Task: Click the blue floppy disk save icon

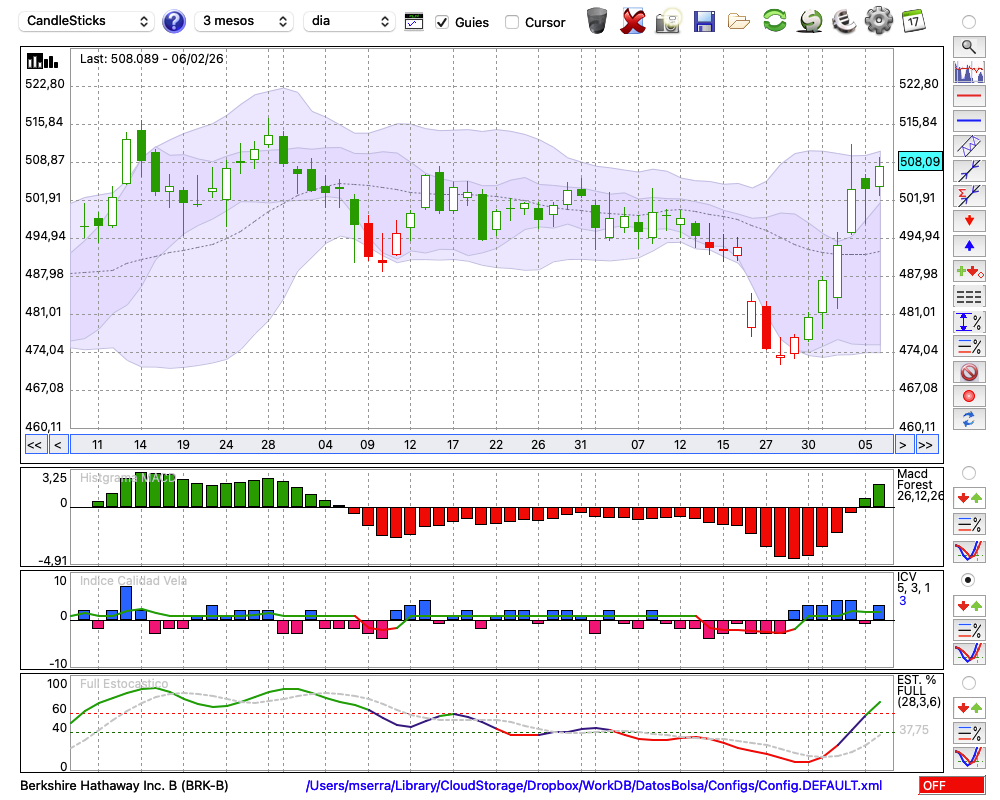Action: (704, 20)
